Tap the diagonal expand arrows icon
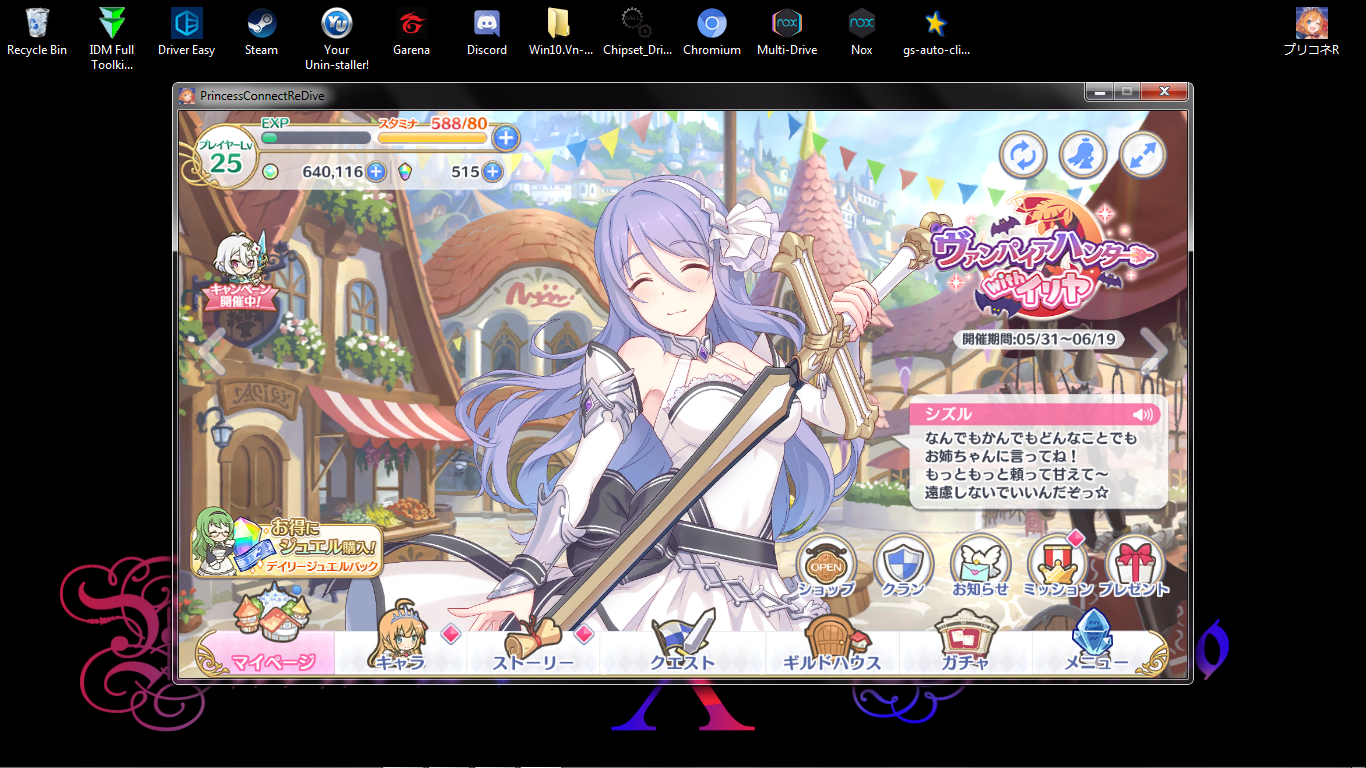Screen dimensions: 1366x768 click(x=1143, y=156)
